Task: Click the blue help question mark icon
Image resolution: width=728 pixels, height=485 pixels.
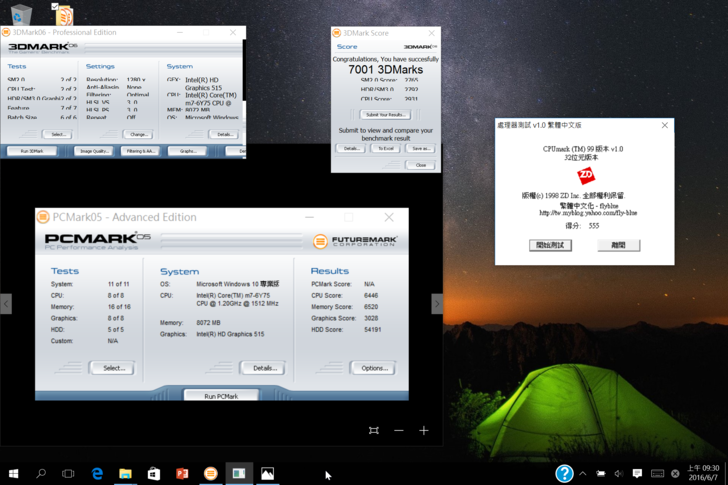Action: click(x=564, y=473)
